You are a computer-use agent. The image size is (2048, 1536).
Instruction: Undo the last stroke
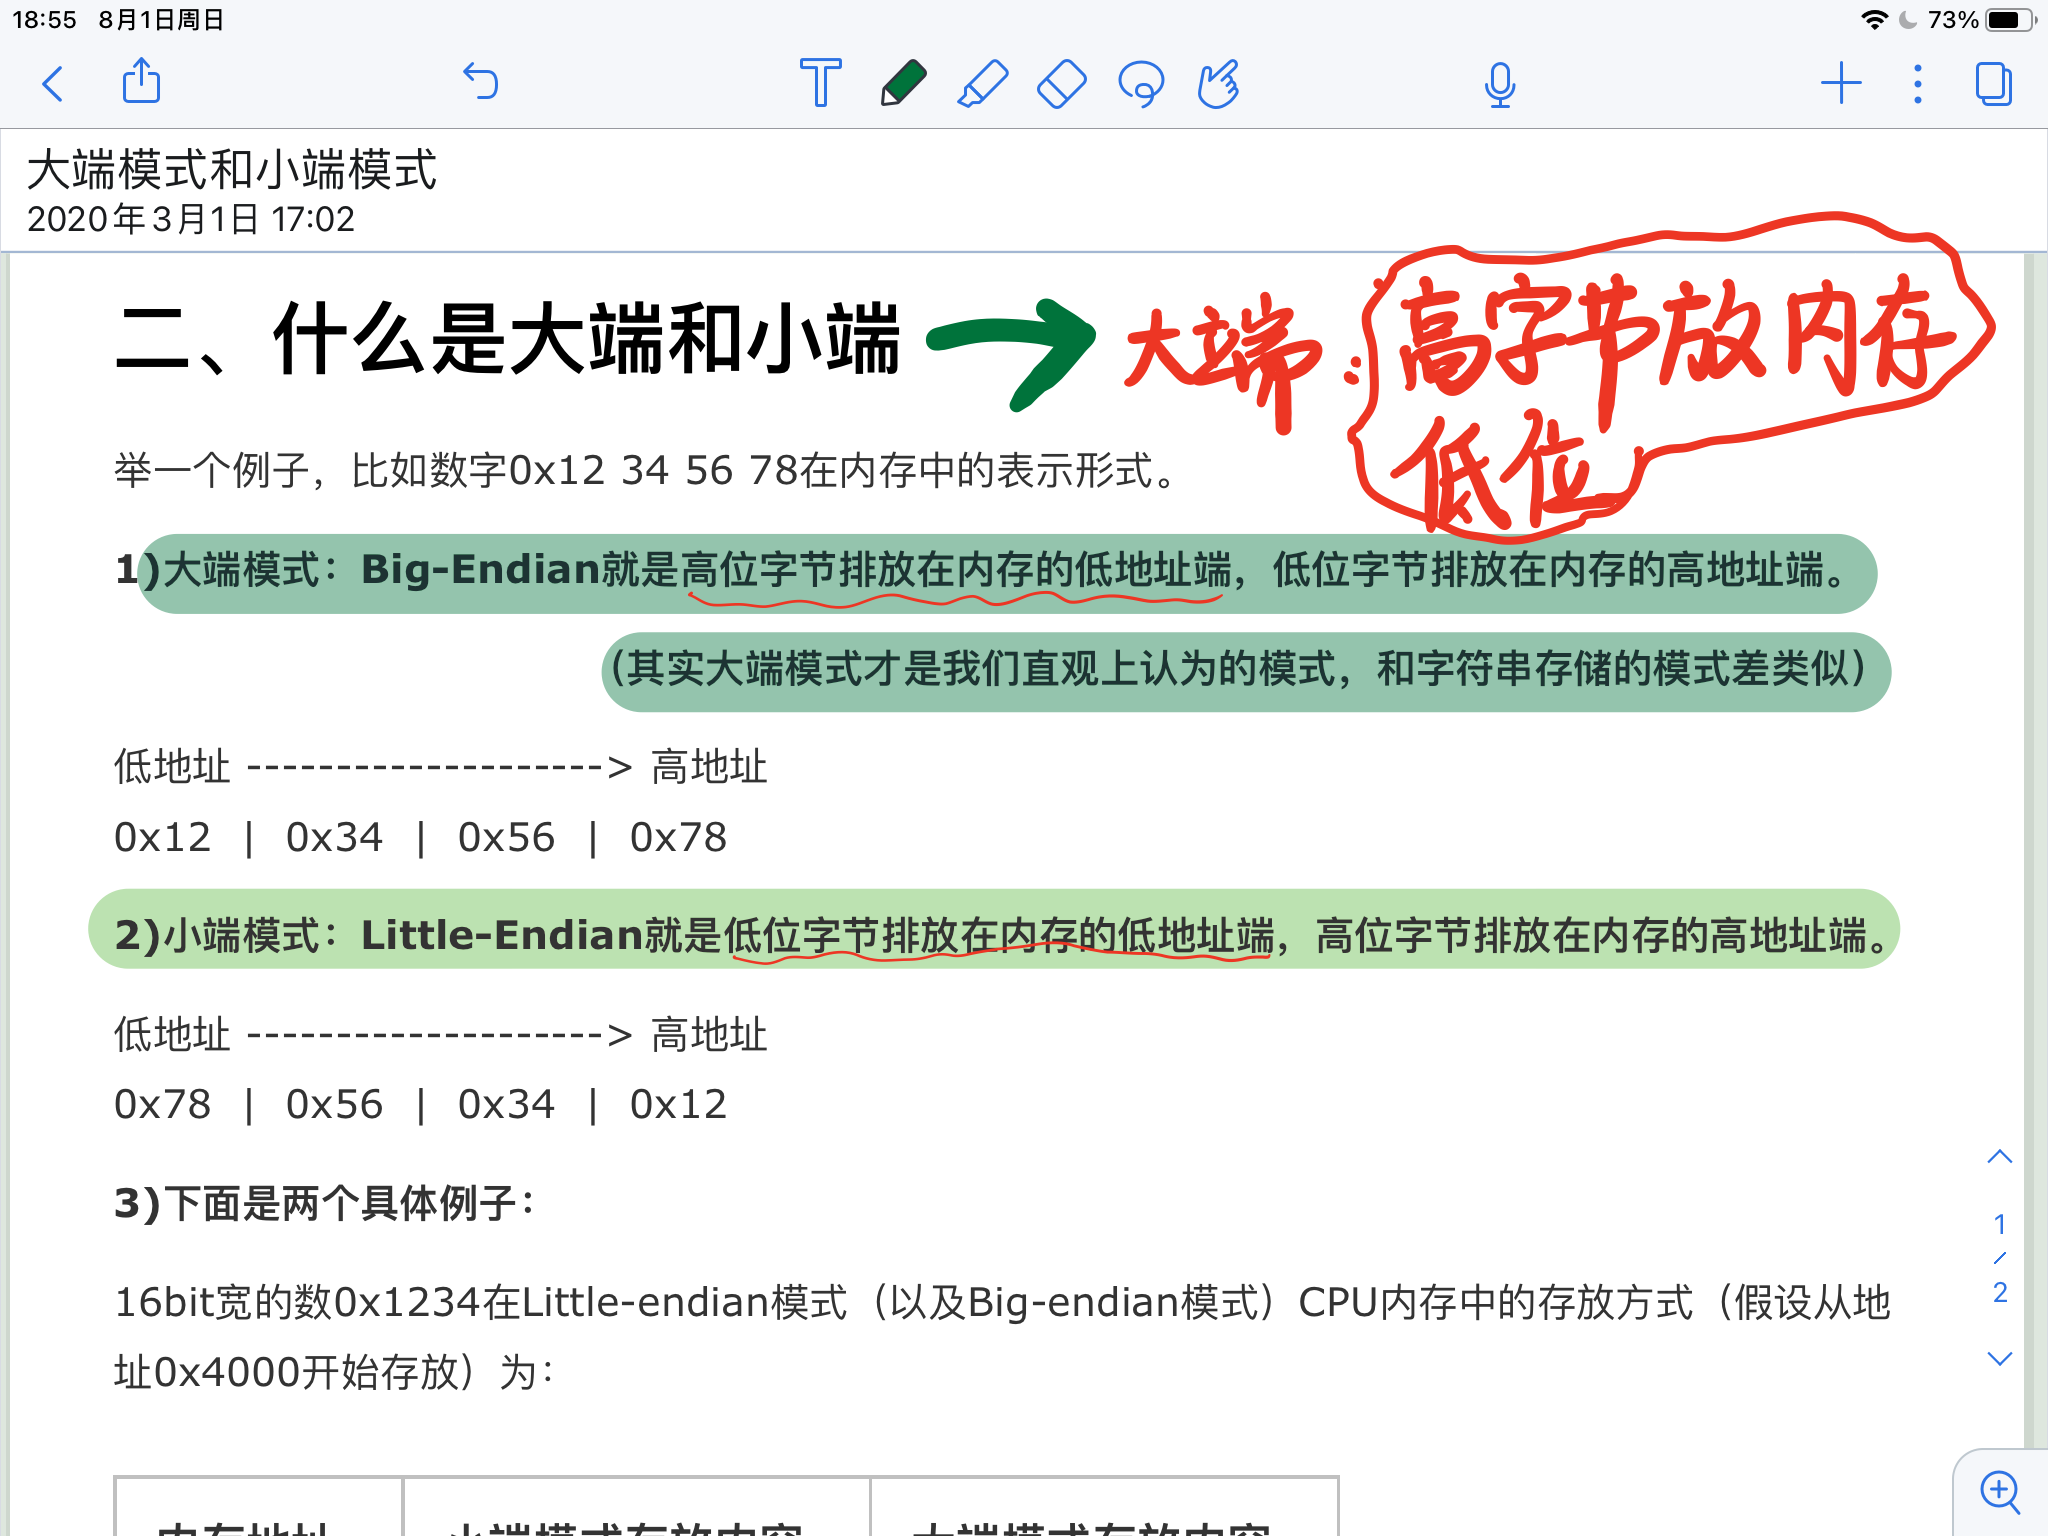click(x=481, y=82)
